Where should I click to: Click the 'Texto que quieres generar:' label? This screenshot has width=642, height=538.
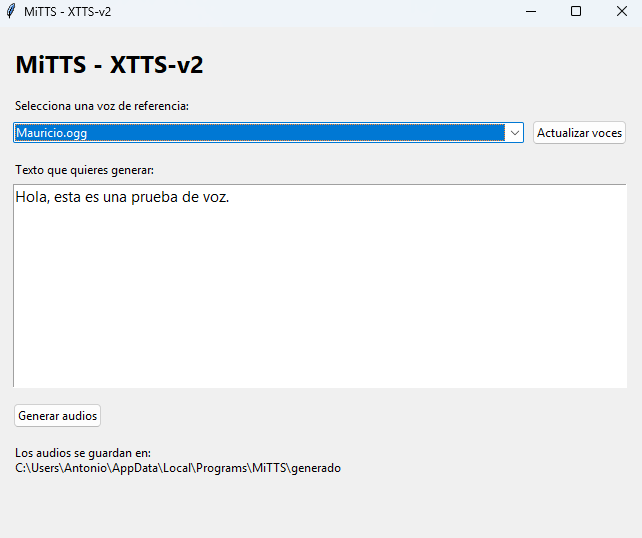click(x=84, y=170)
